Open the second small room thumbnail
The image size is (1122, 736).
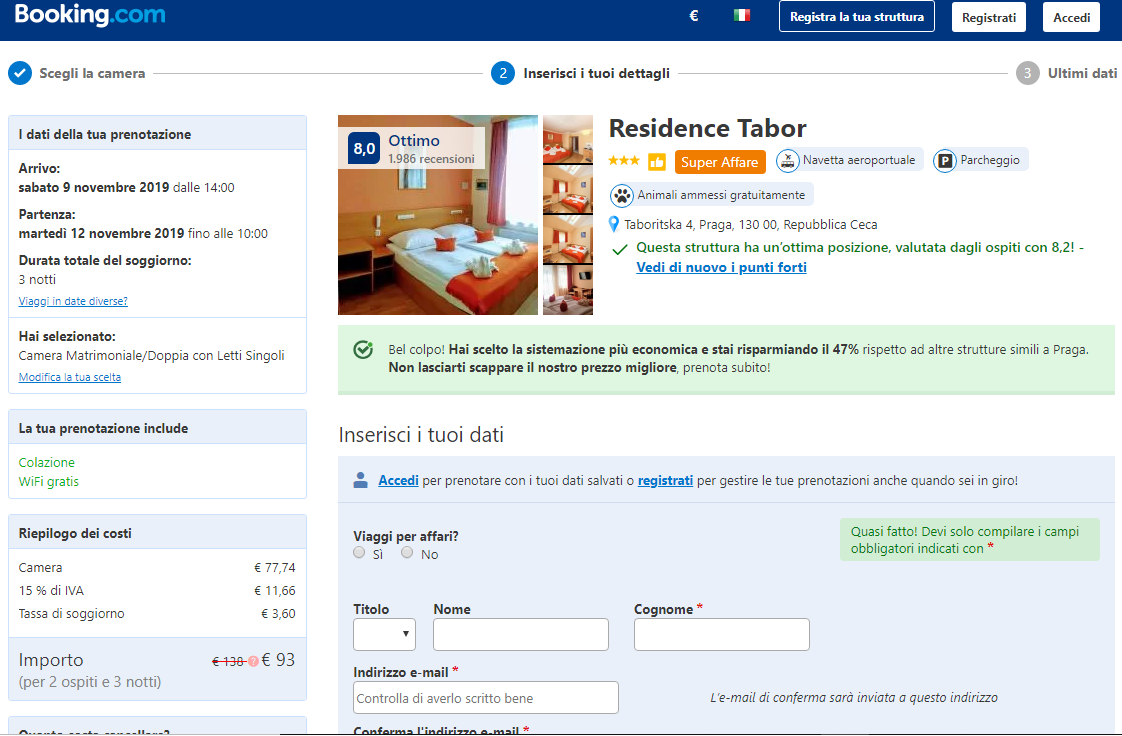point(568,190)
